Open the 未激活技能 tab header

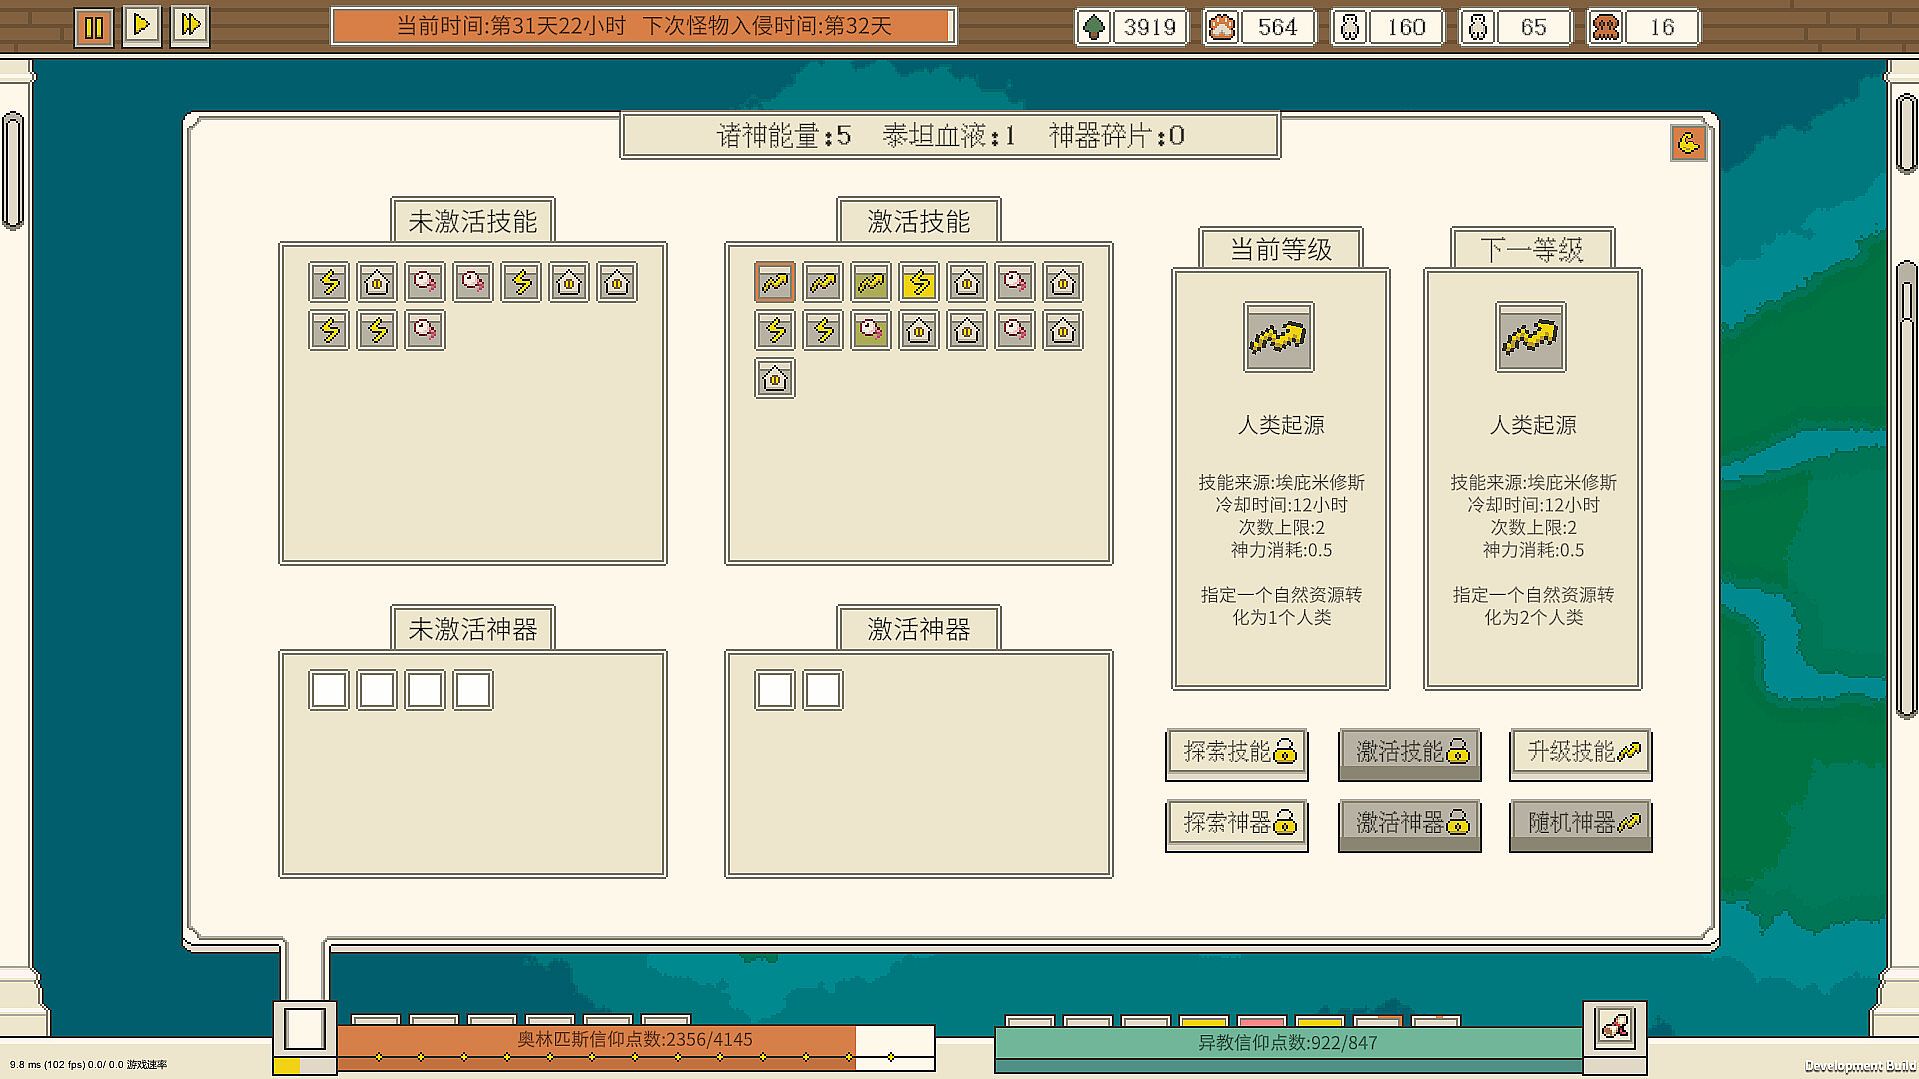tap(473, 221)
